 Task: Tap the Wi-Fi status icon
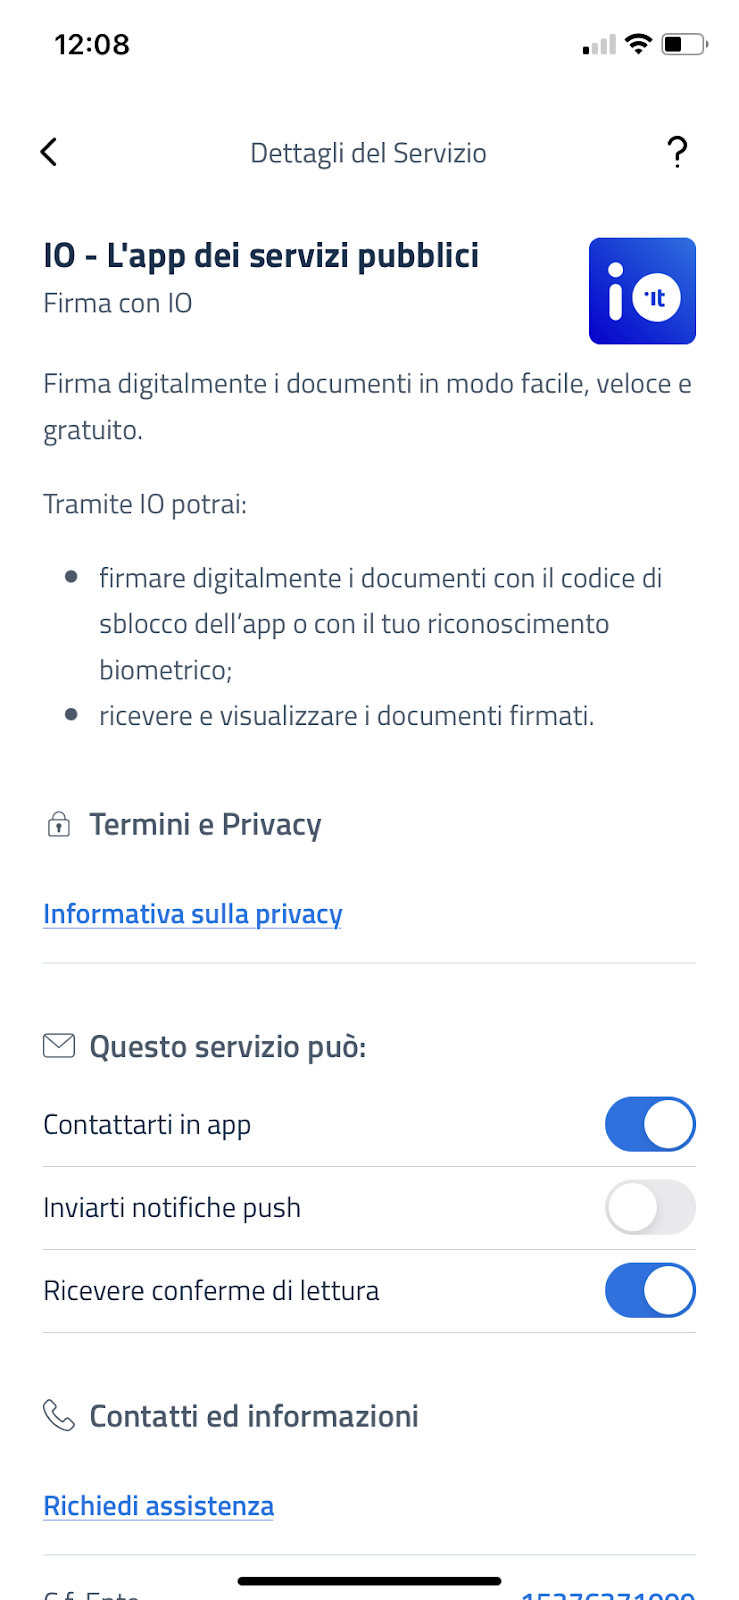point(638,44)
